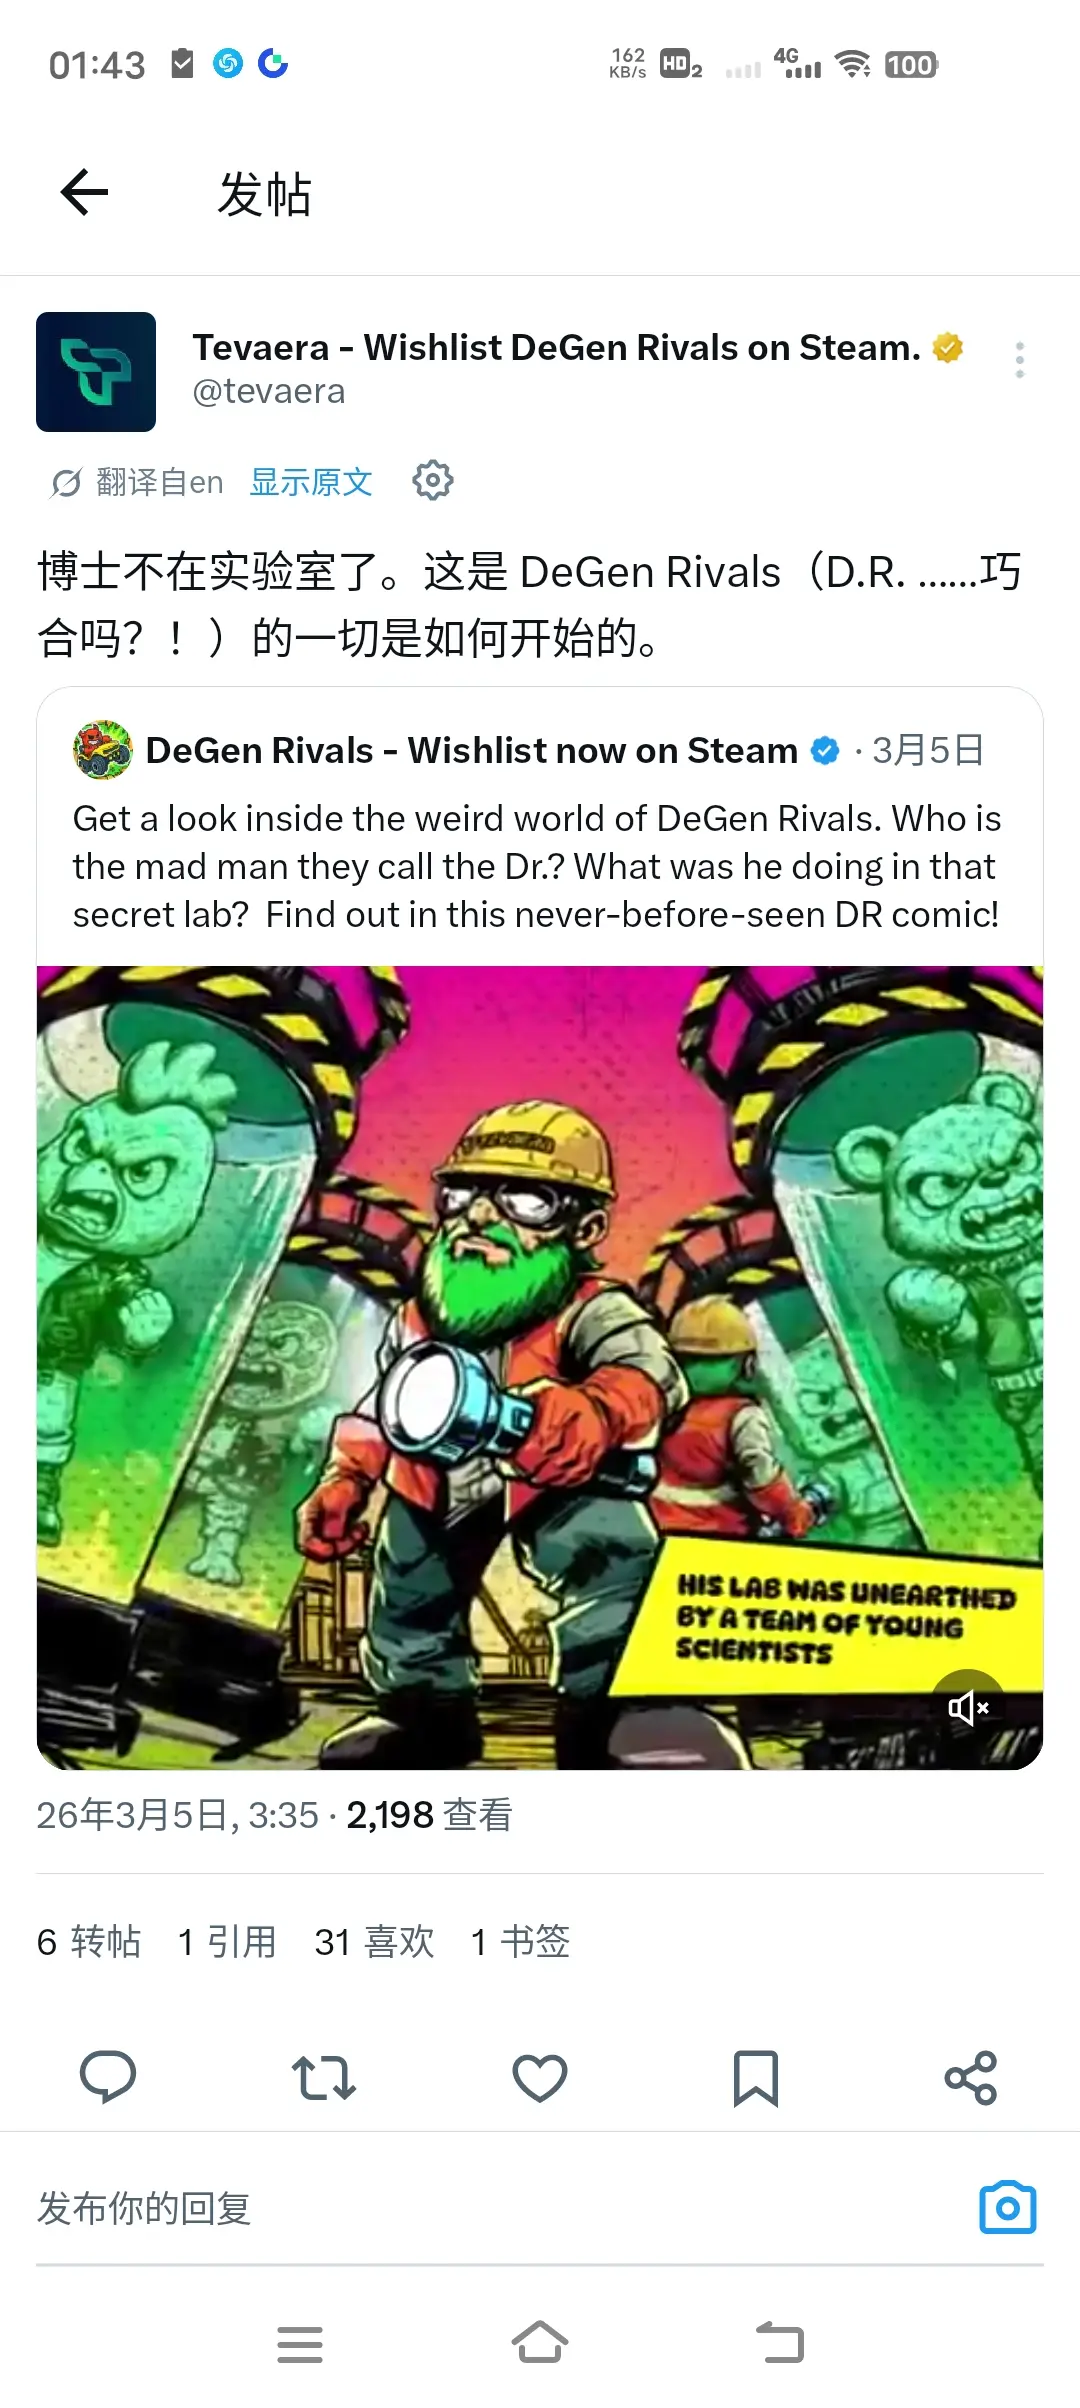Image resolution: width=1080 pixels, height=2408 pixels.
Task: Open the Tevaera profile avatar
Action: tap(96, 372)
